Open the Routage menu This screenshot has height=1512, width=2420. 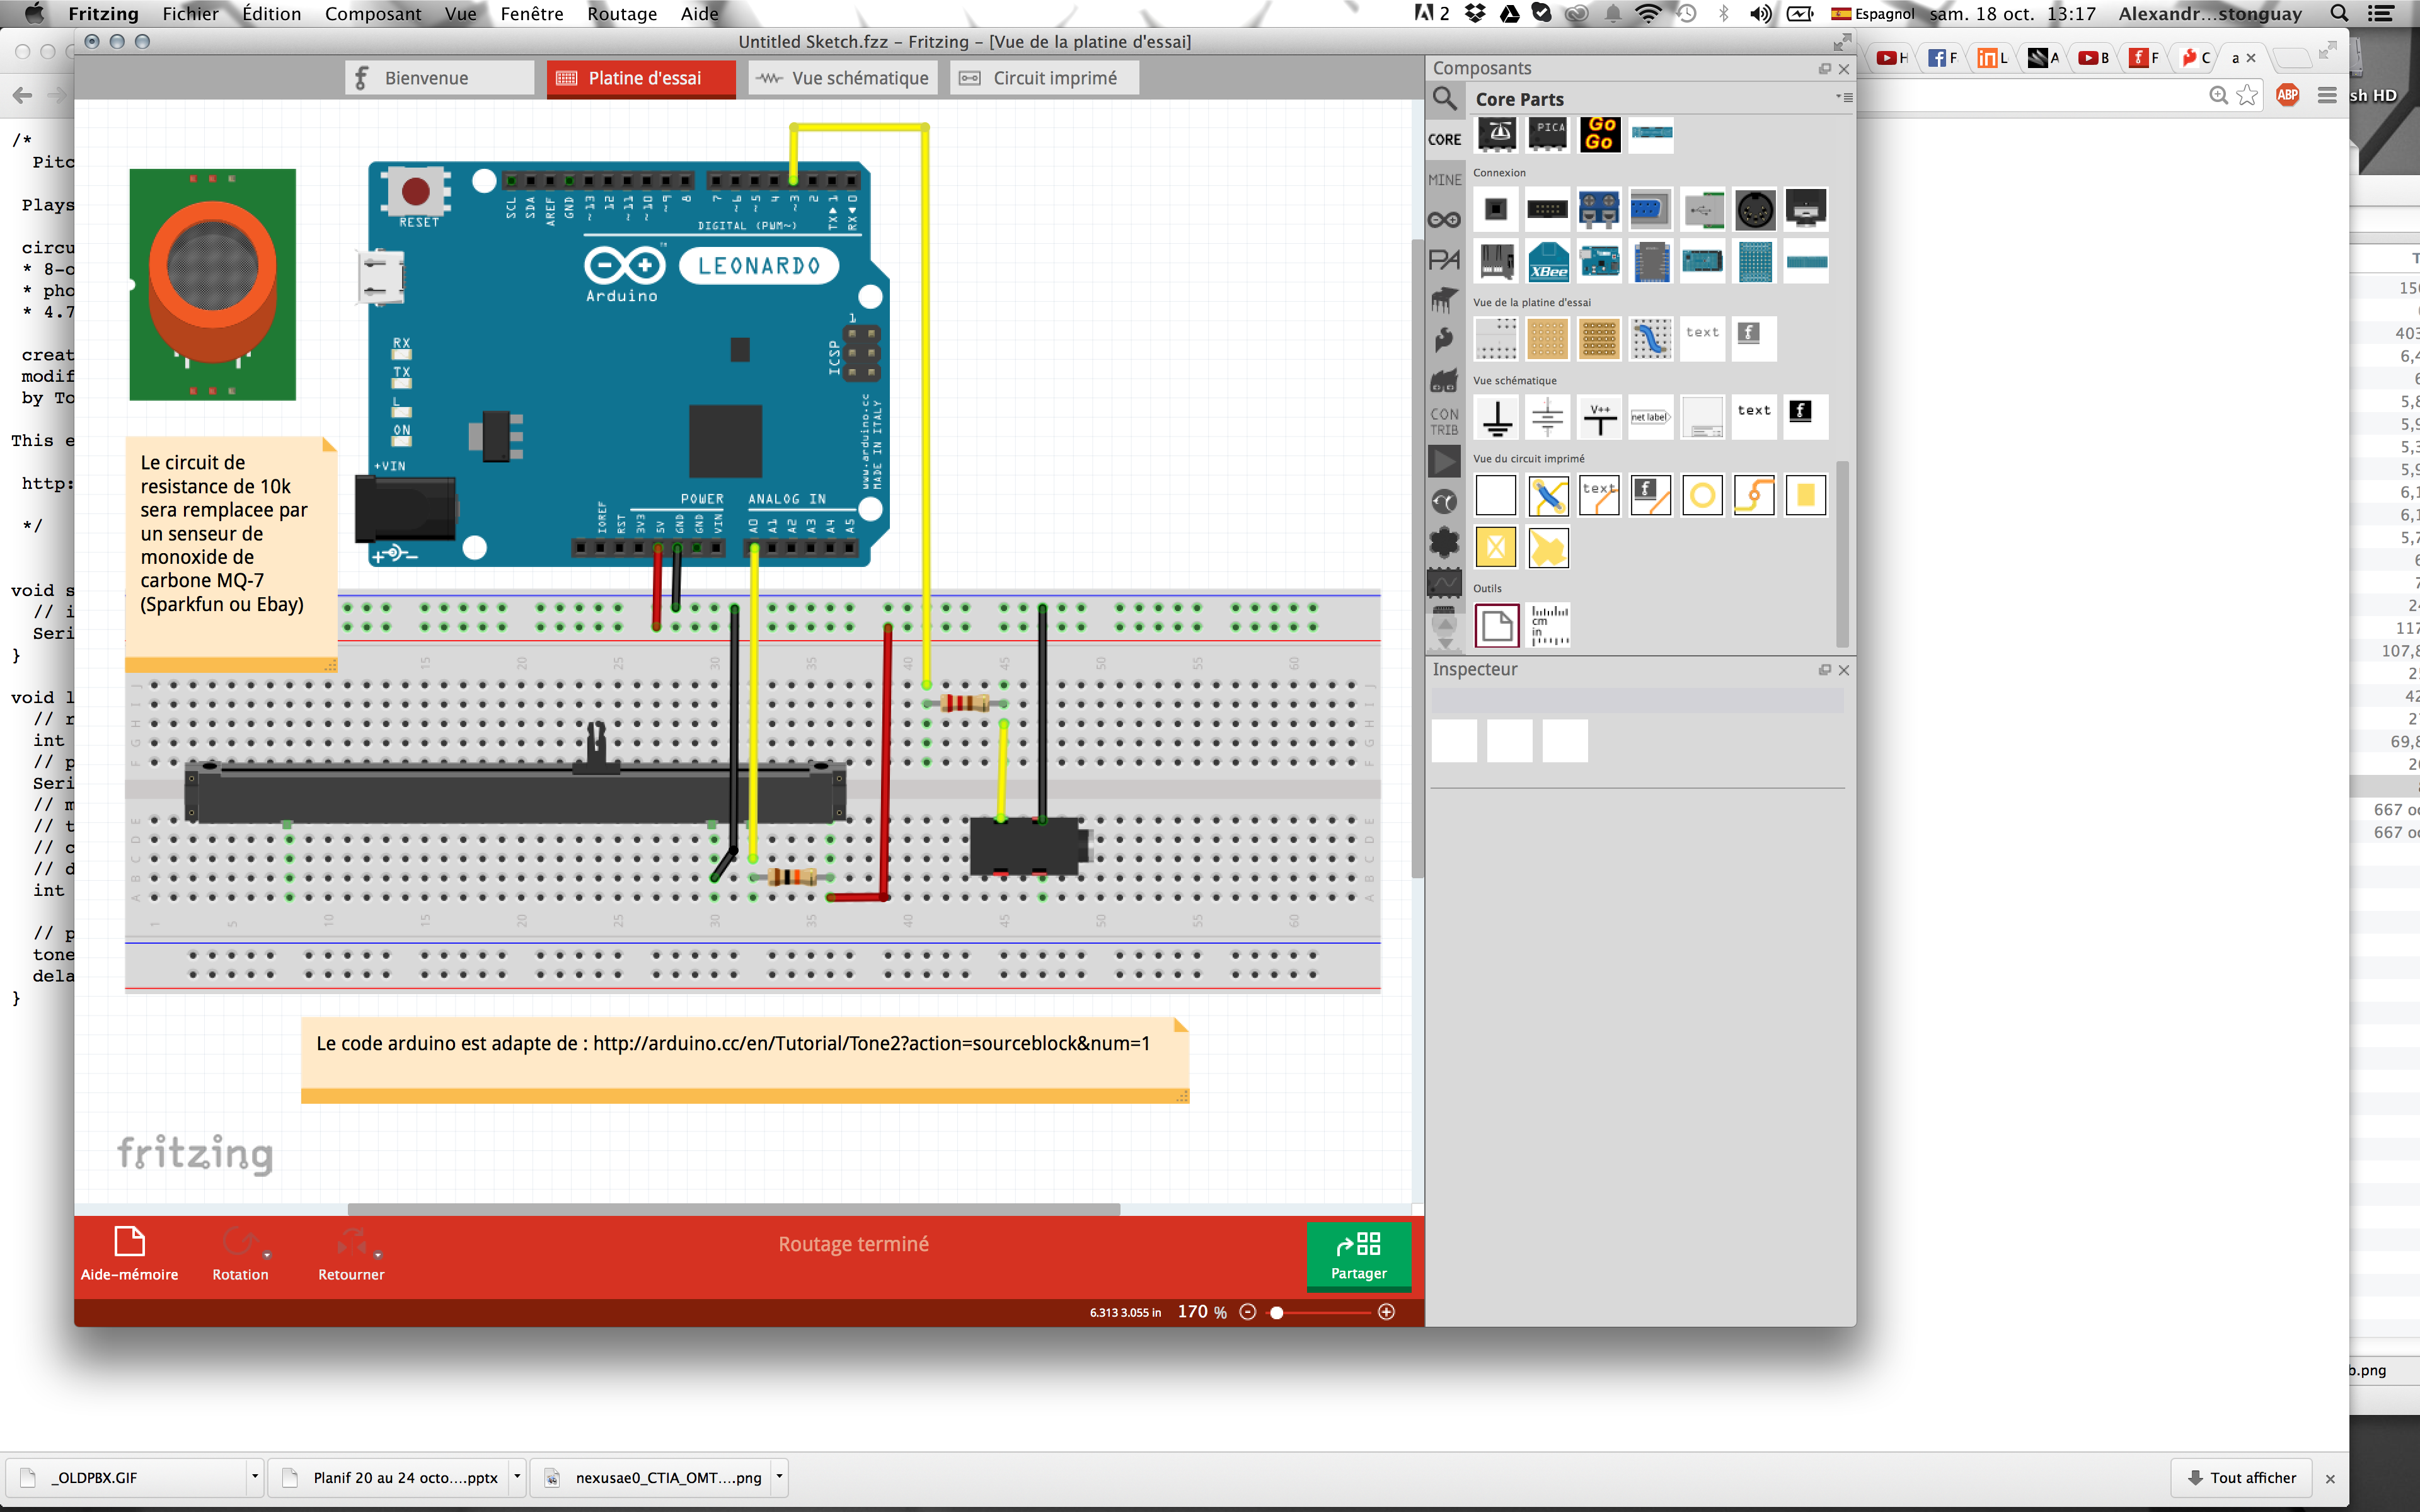coord(621,14)
